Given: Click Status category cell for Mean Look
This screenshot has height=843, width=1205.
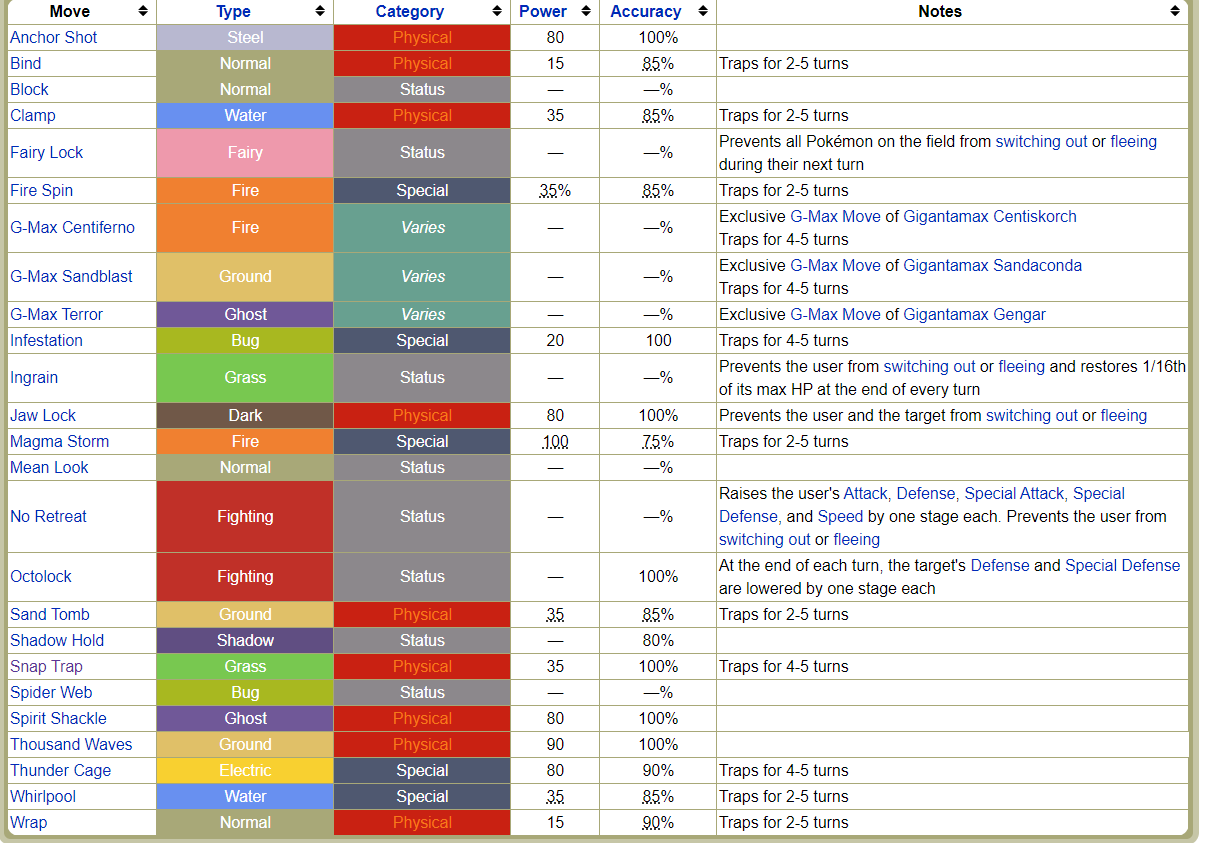Looking at the screenshot, I should click(x=422, y=467).
